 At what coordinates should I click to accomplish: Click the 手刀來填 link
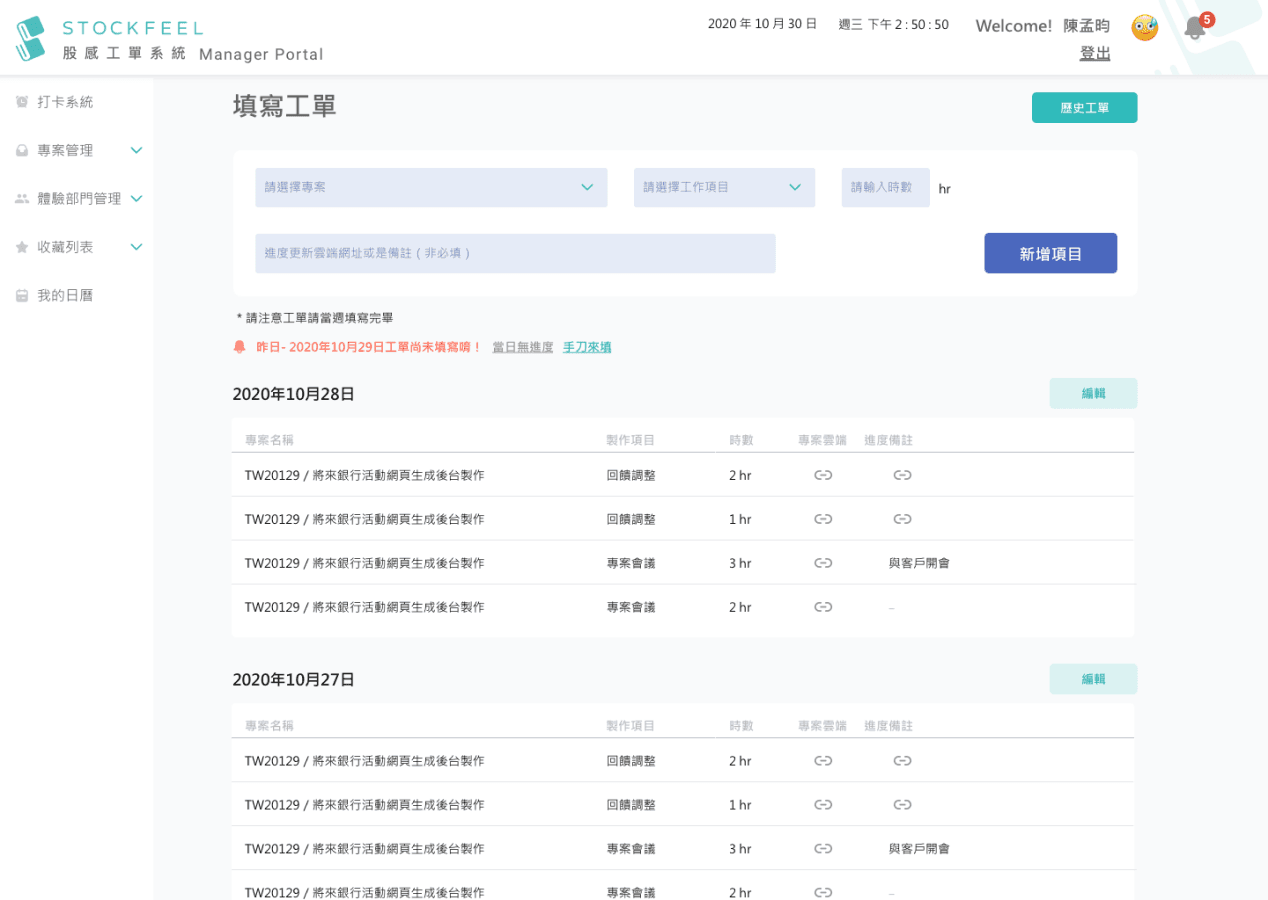tap(587, 347)
